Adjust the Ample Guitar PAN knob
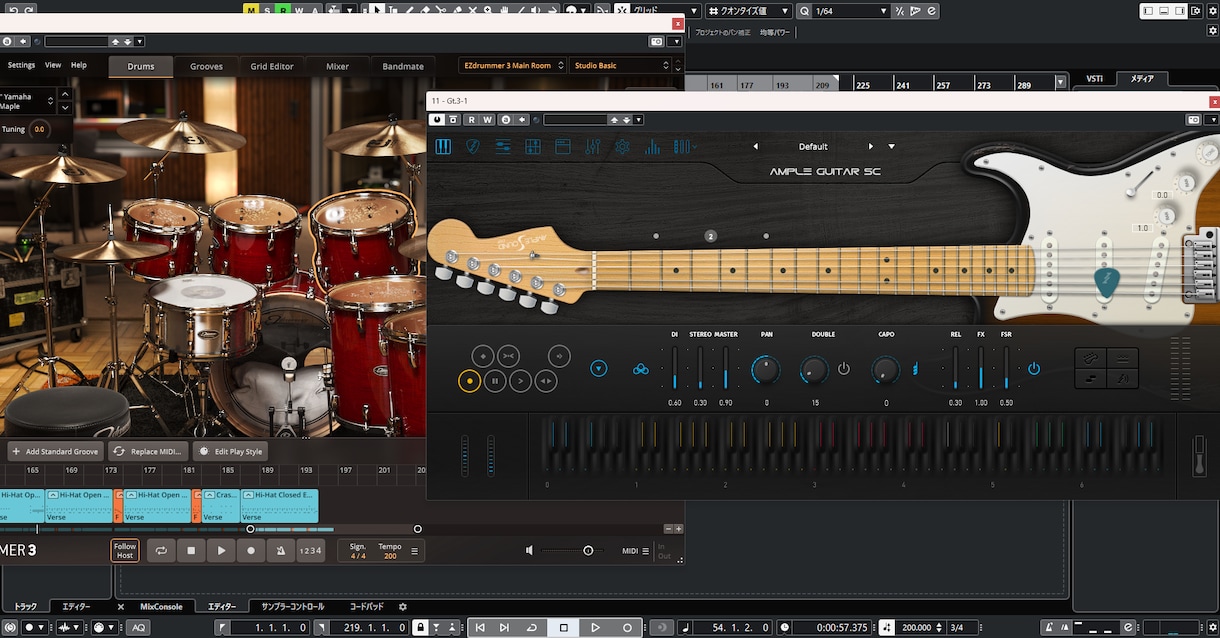This screenshot has height=638, width=1220. pos(765,371)
